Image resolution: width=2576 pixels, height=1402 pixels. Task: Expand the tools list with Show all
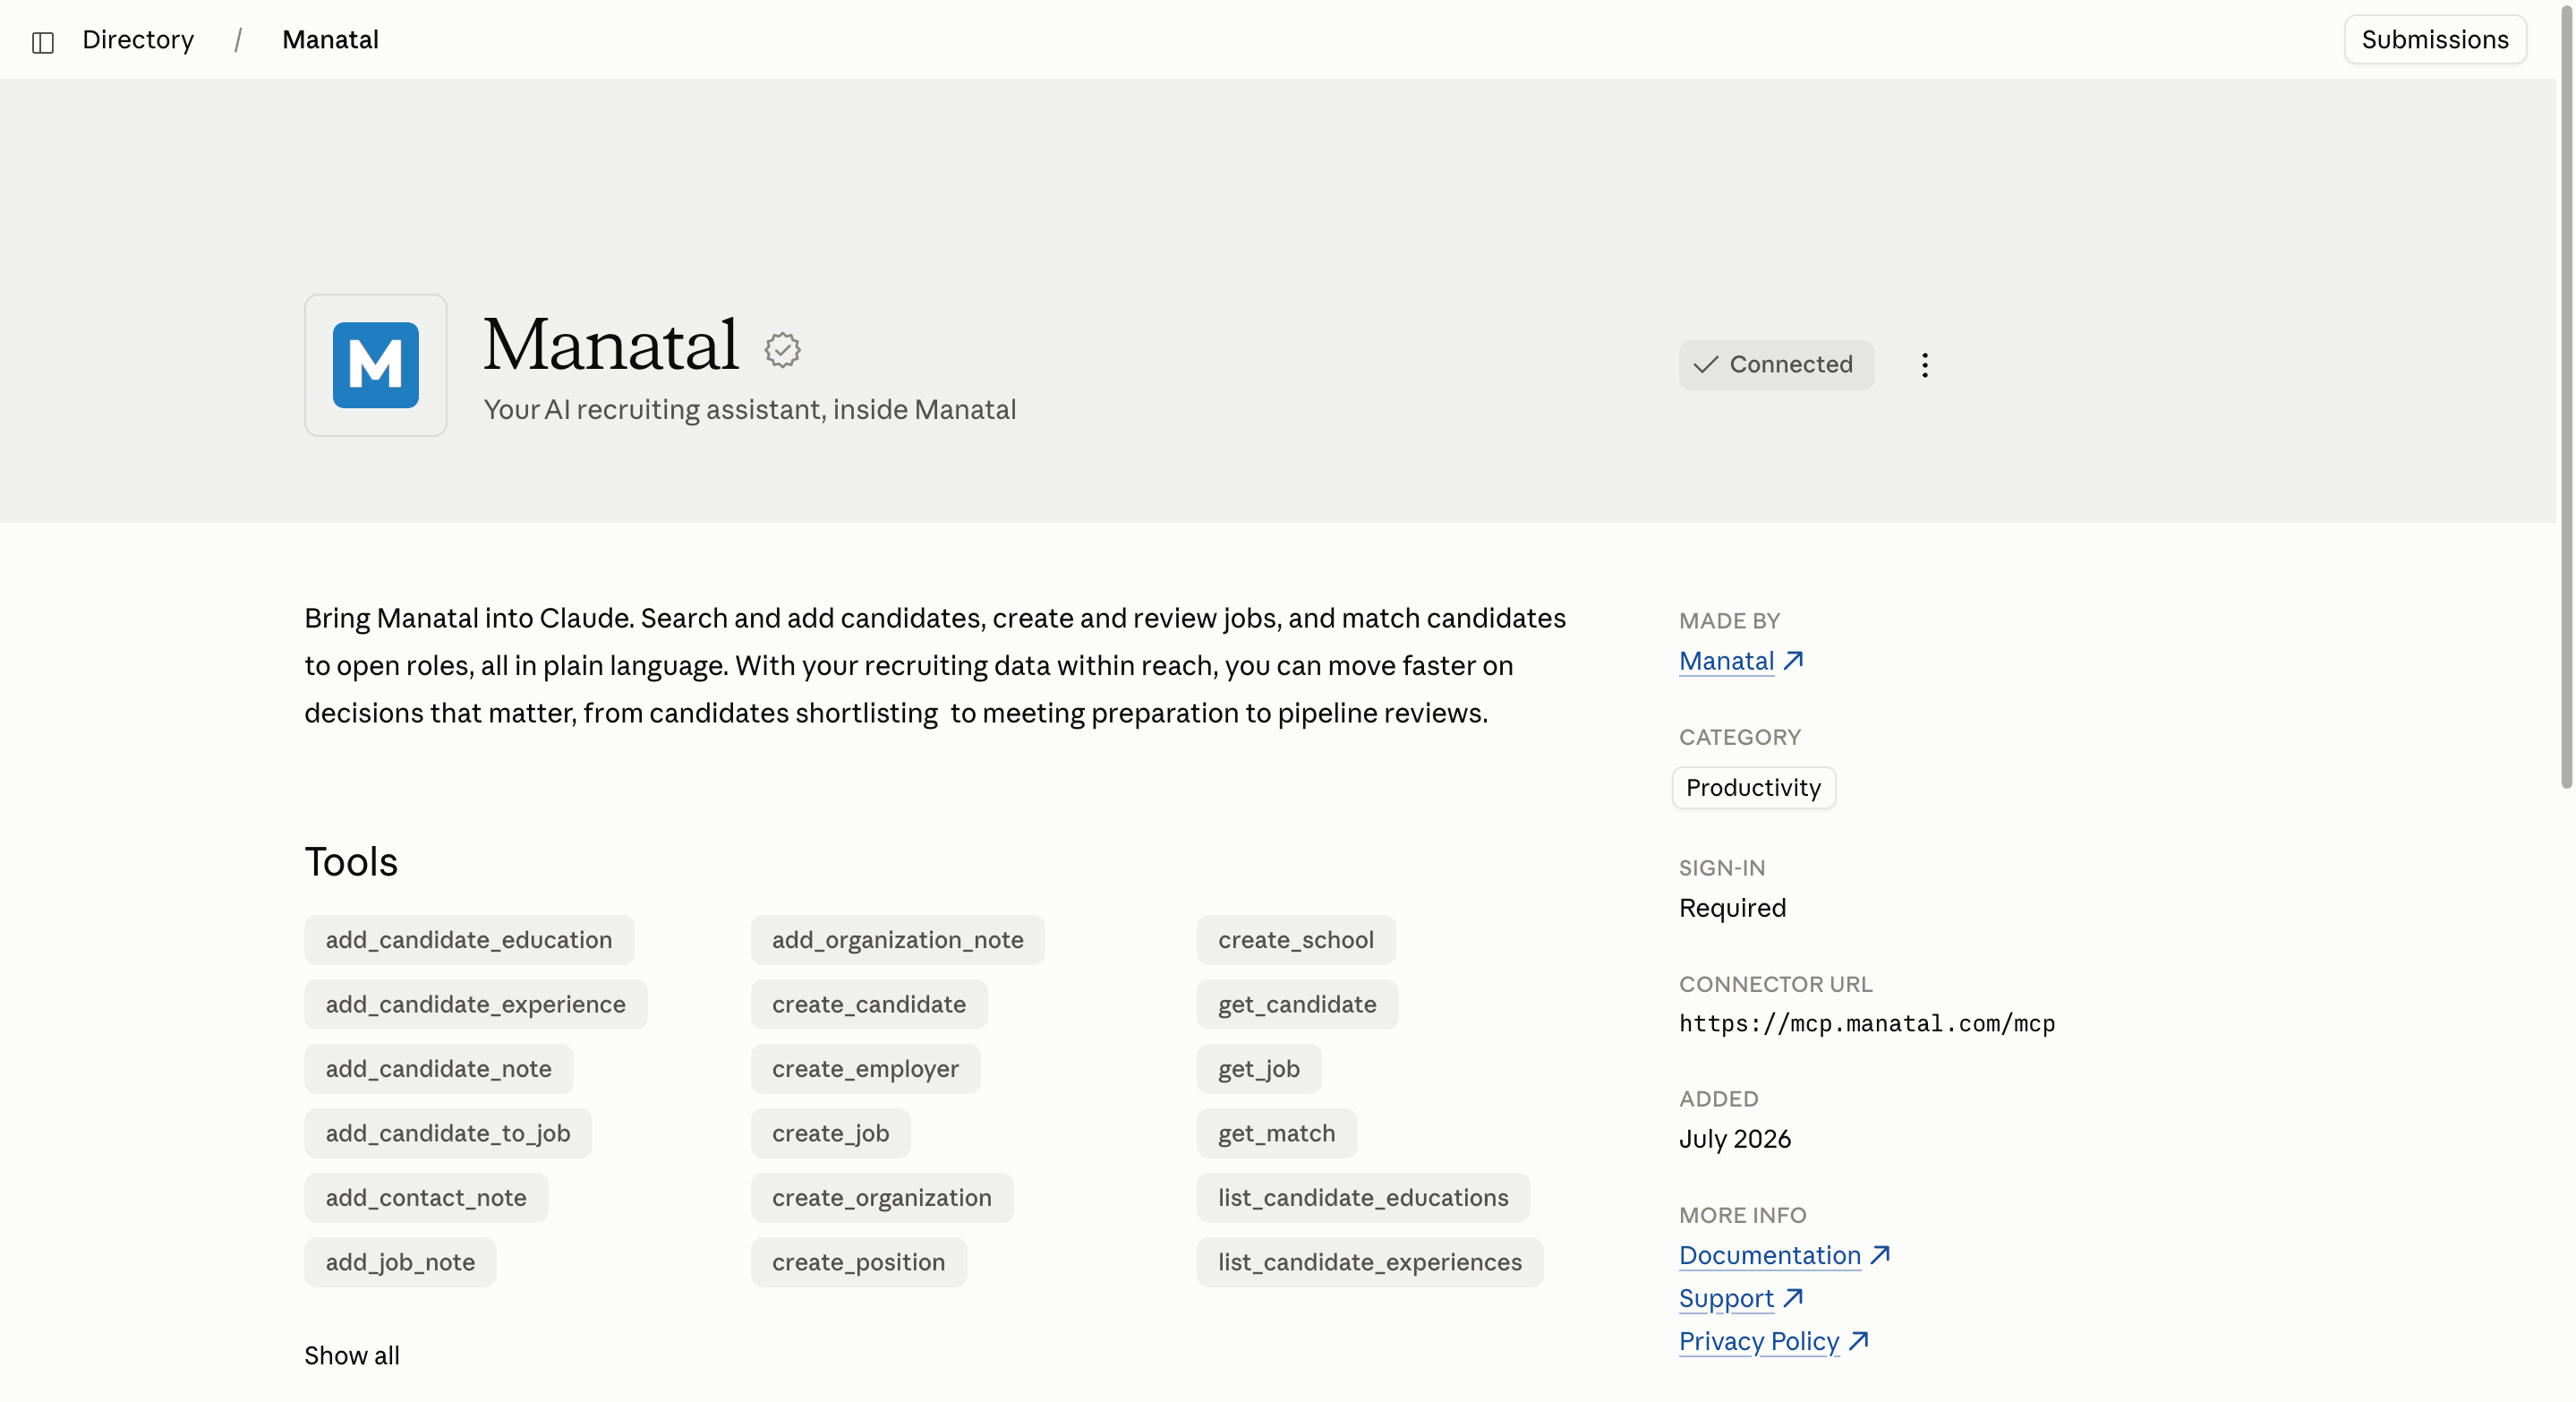pyautogui.click(x=352, y=1356)
